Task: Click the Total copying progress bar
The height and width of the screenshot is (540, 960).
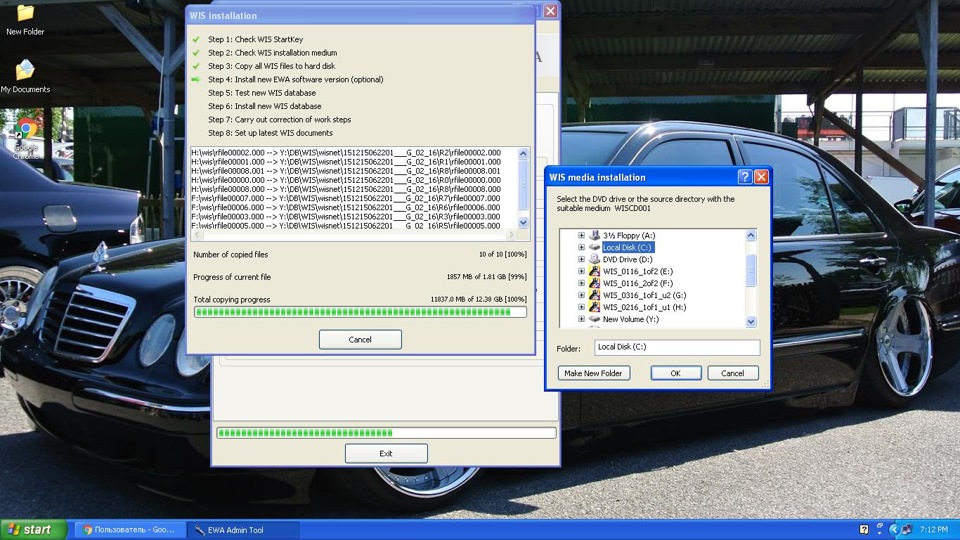Action: coord(360,312)
